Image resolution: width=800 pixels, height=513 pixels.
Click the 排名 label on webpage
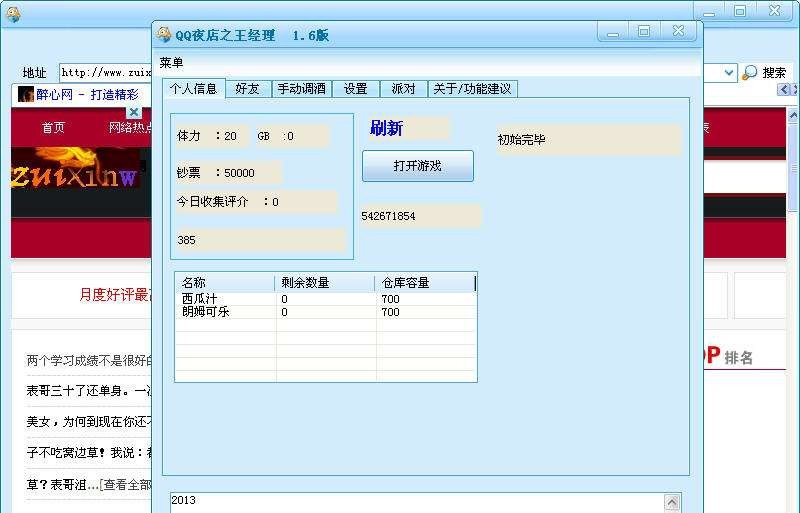point(738,358)
